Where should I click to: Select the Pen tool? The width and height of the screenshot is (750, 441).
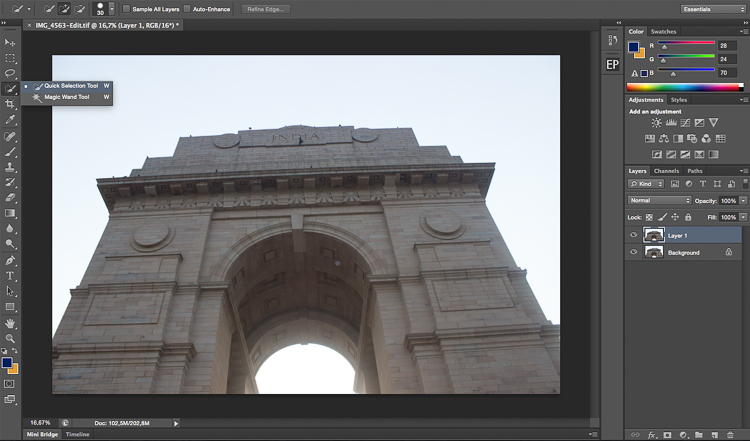(x=10, y=261)
